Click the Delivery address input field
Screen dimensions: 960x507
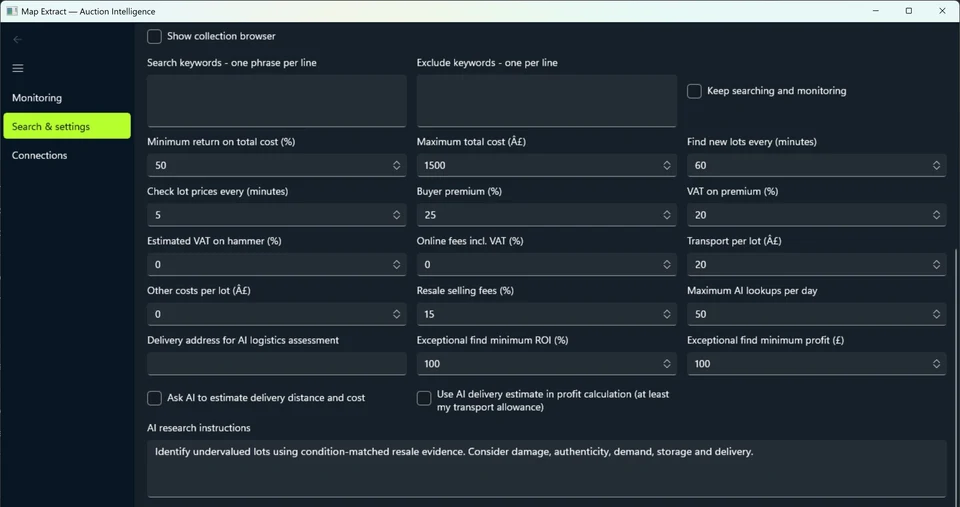click(x=277, y=364)
